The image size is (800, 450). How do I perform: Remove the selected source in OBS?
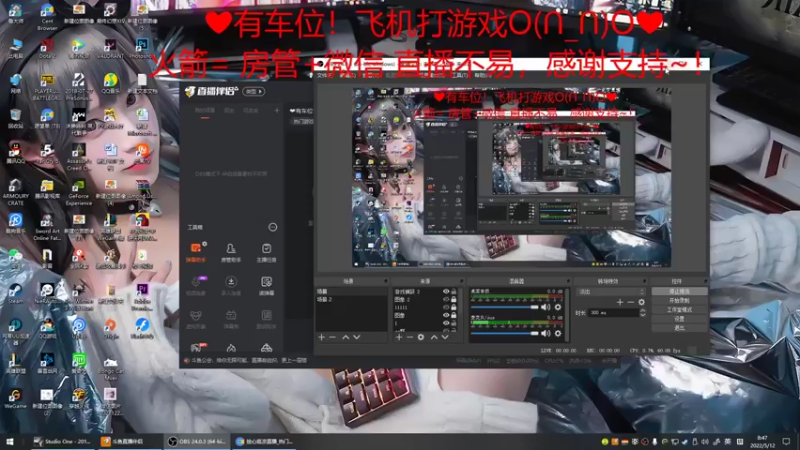coord(410,337)
